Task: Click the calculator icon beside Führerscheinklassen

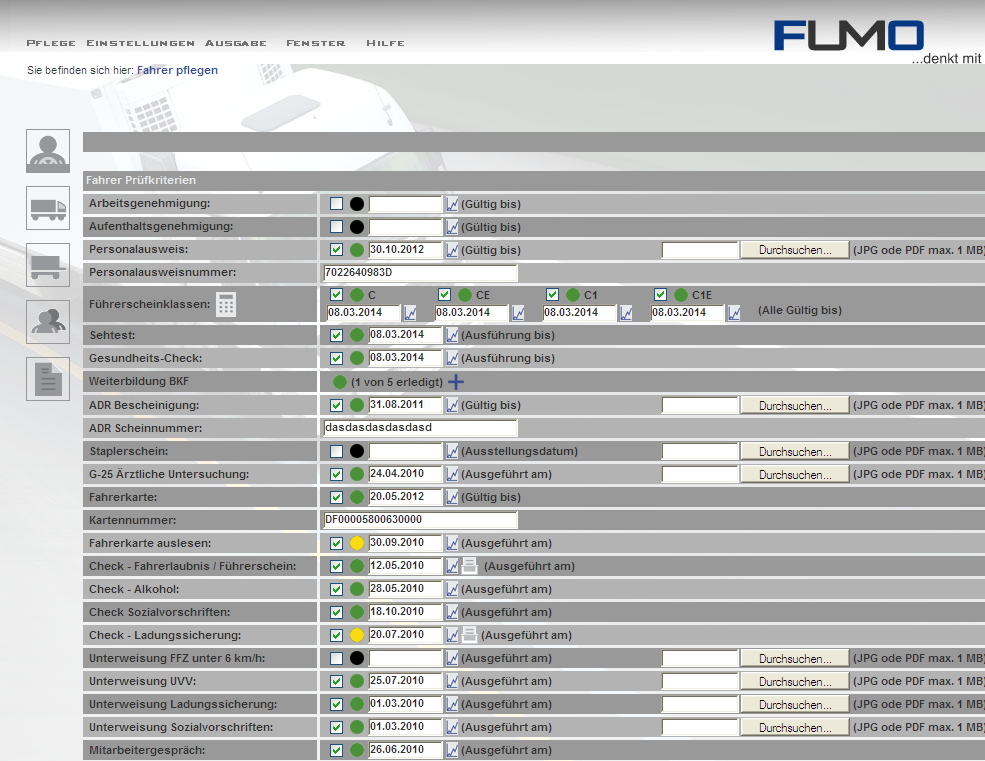Action: [x=226, y=305]
